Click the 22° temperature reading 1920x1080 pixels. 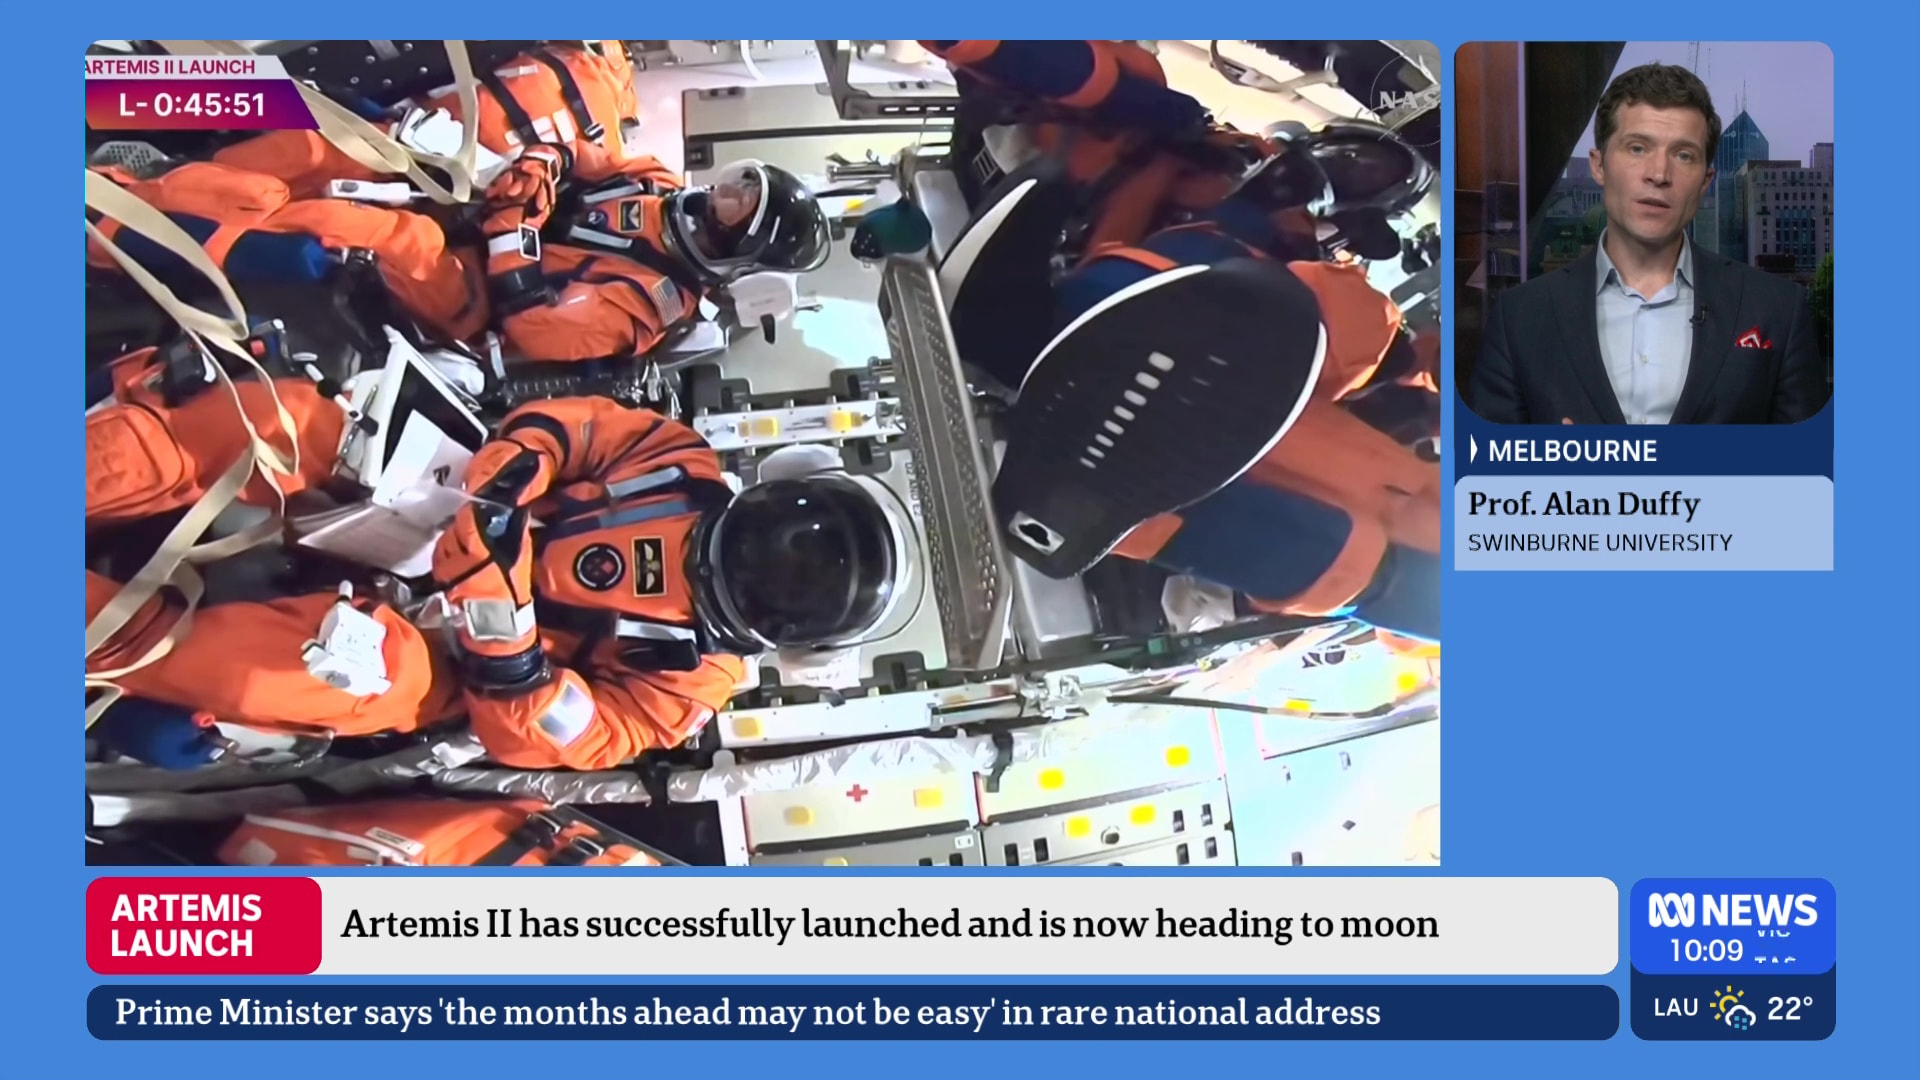[1789, 1008]
